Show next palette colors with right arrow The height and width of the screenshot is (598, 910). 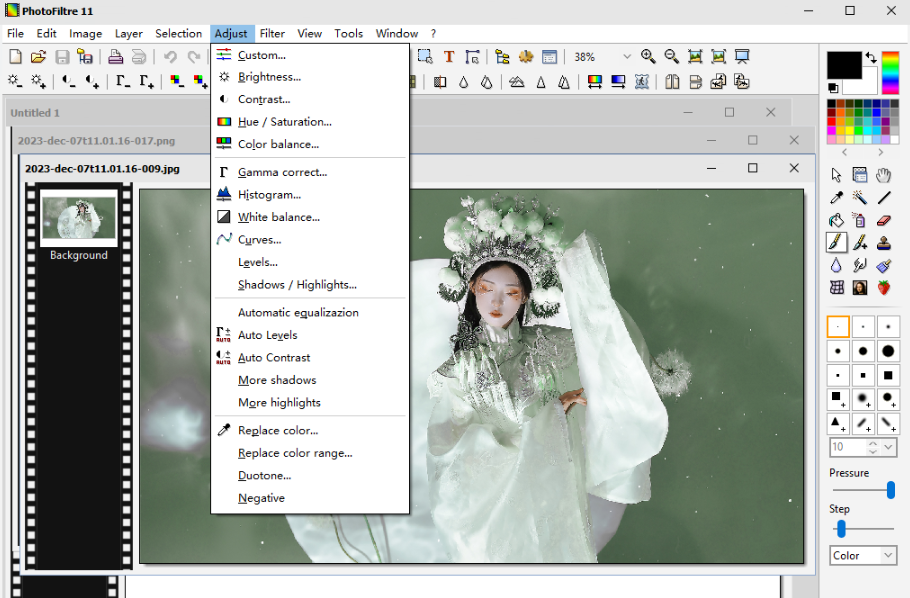tap(881, 152)
